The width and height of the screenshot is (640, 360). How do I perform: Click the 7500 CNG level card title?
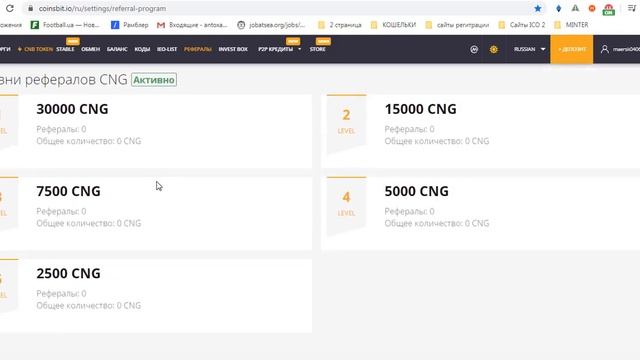coord(68,191)
